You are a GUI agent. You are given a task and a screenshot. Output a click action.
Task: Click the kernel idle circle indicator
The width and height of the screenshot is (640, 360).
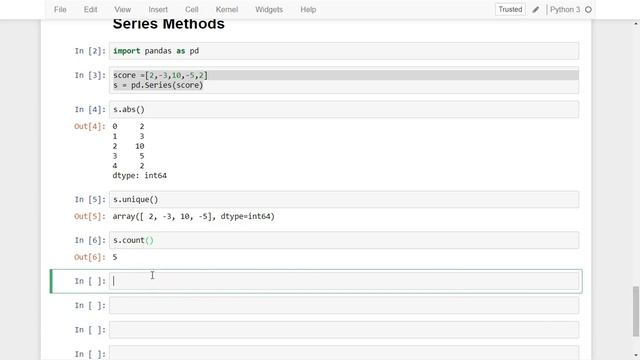click(588, 9)
